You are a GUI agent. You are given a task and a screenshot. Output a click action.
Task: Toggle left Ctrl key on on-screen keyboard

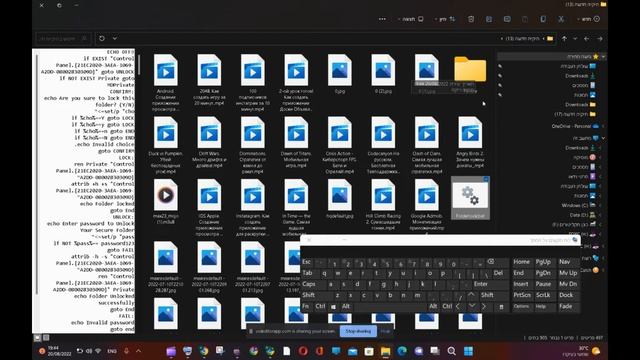click(320, 306)
